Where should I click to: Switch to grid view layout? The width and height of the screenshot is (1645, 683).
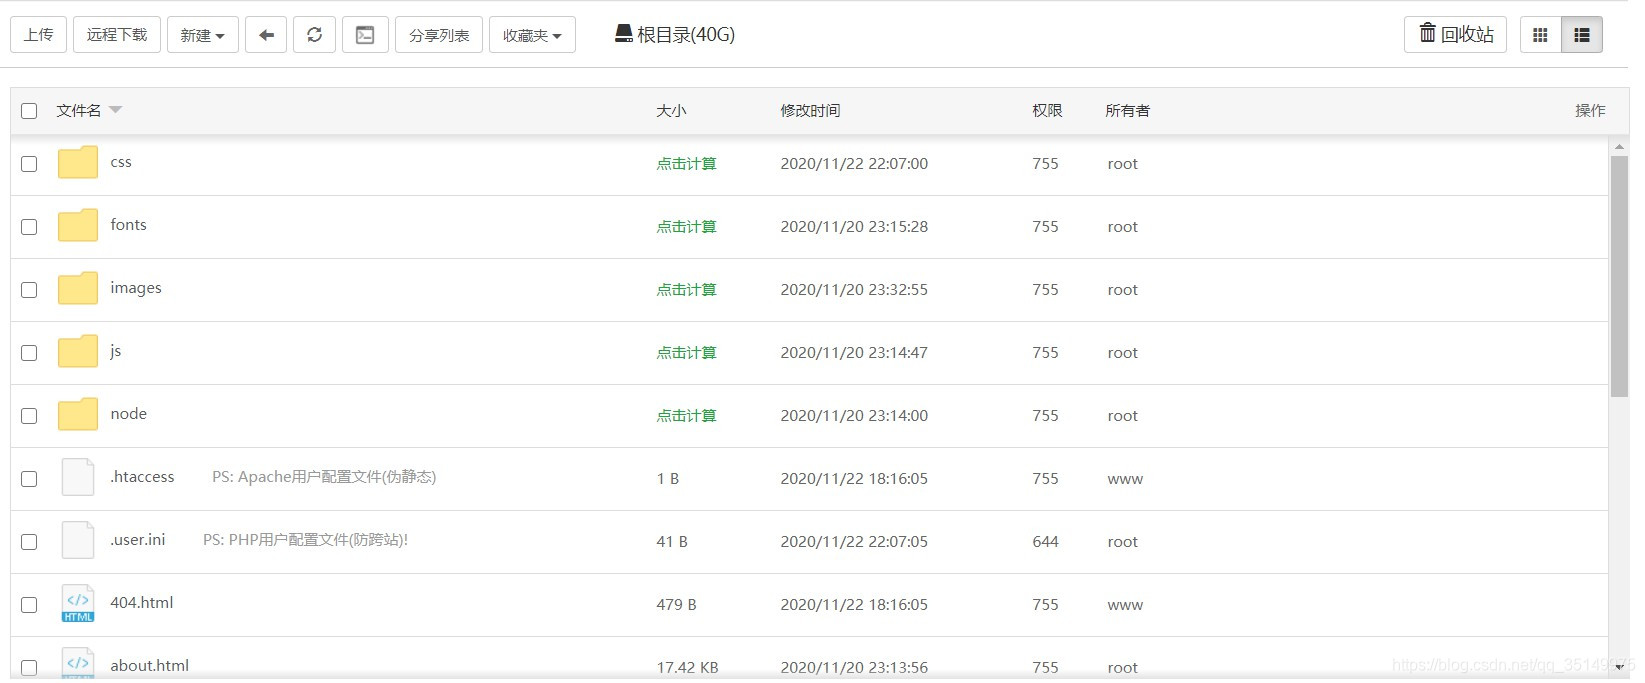1540,35
